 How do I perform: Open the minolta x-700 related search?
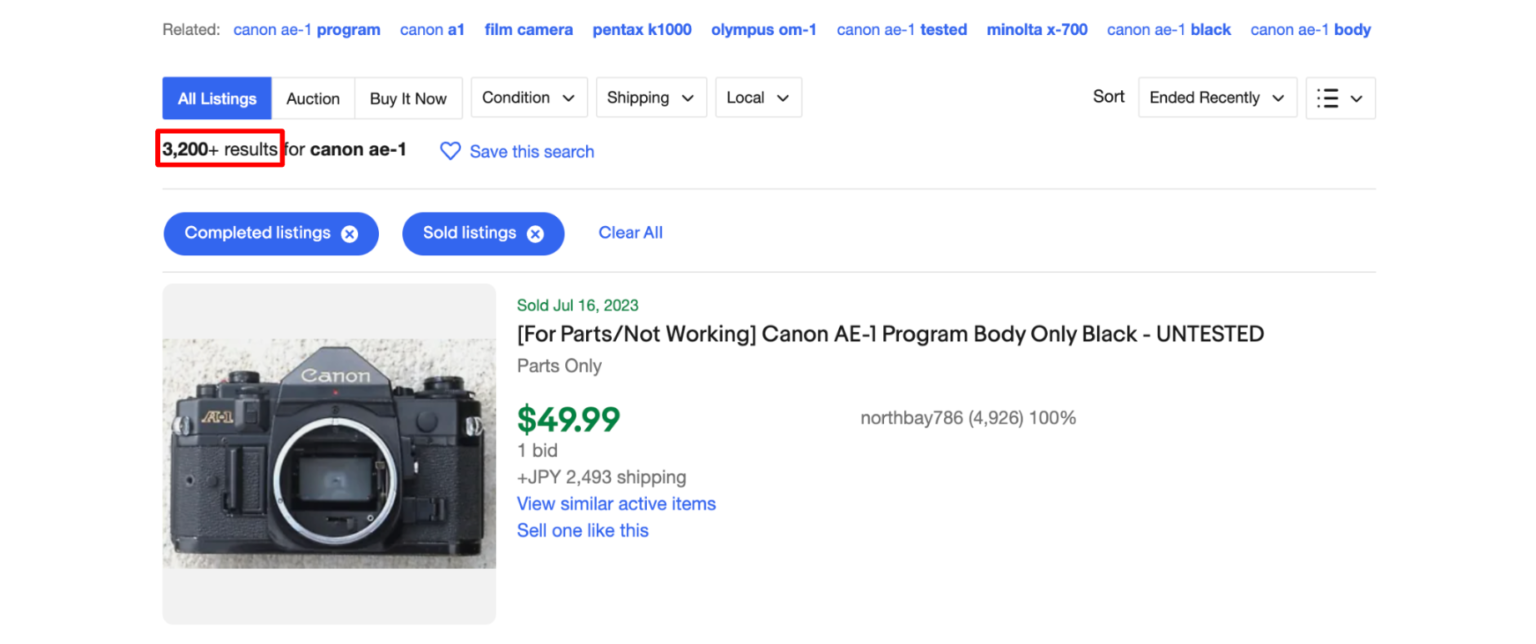1036,29
